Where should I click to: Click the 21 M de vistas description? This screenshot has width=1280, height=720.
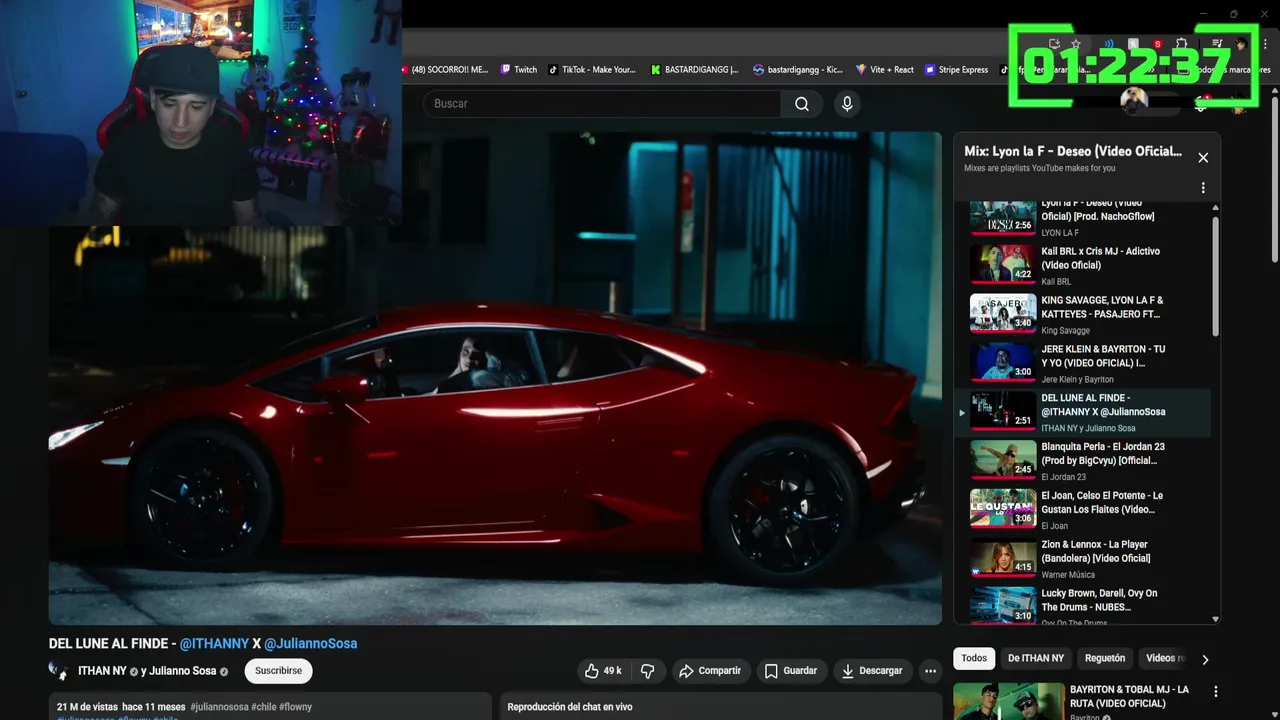pos(270,706)
